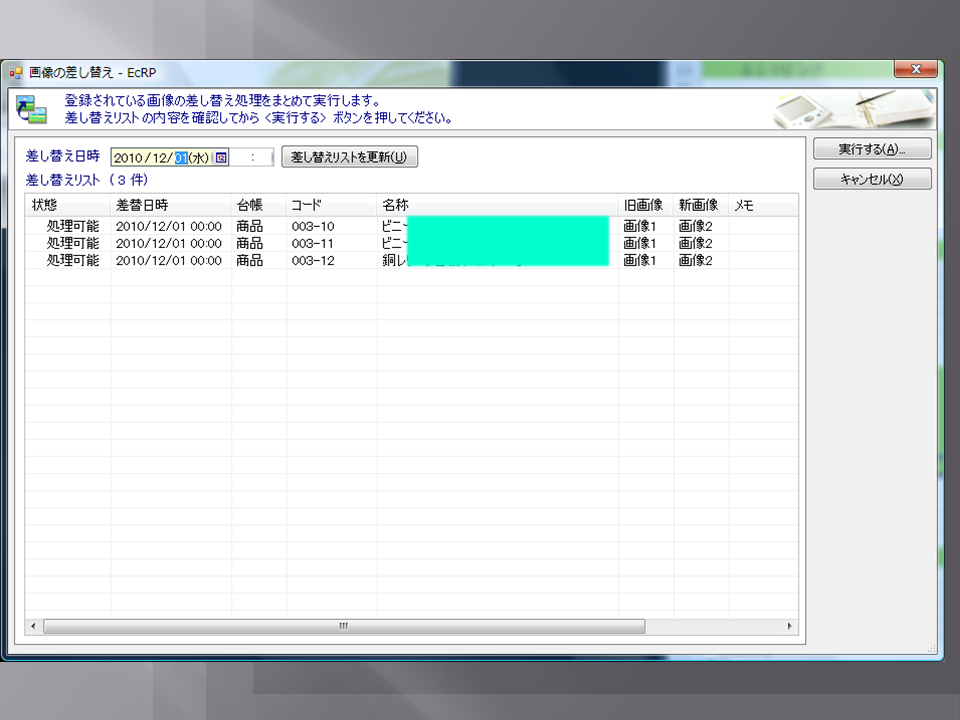Click the horizontal scrollbar right arrow

tap(790, 626)
